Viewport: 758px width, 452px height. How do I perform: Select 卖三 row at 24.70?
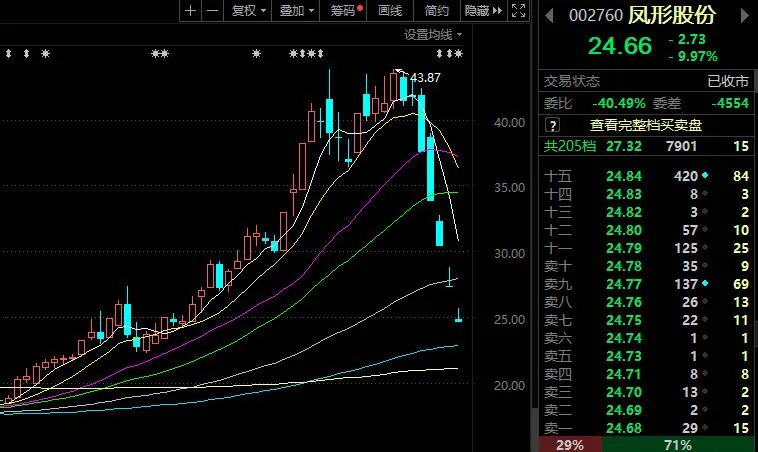[x=646, y=392]
